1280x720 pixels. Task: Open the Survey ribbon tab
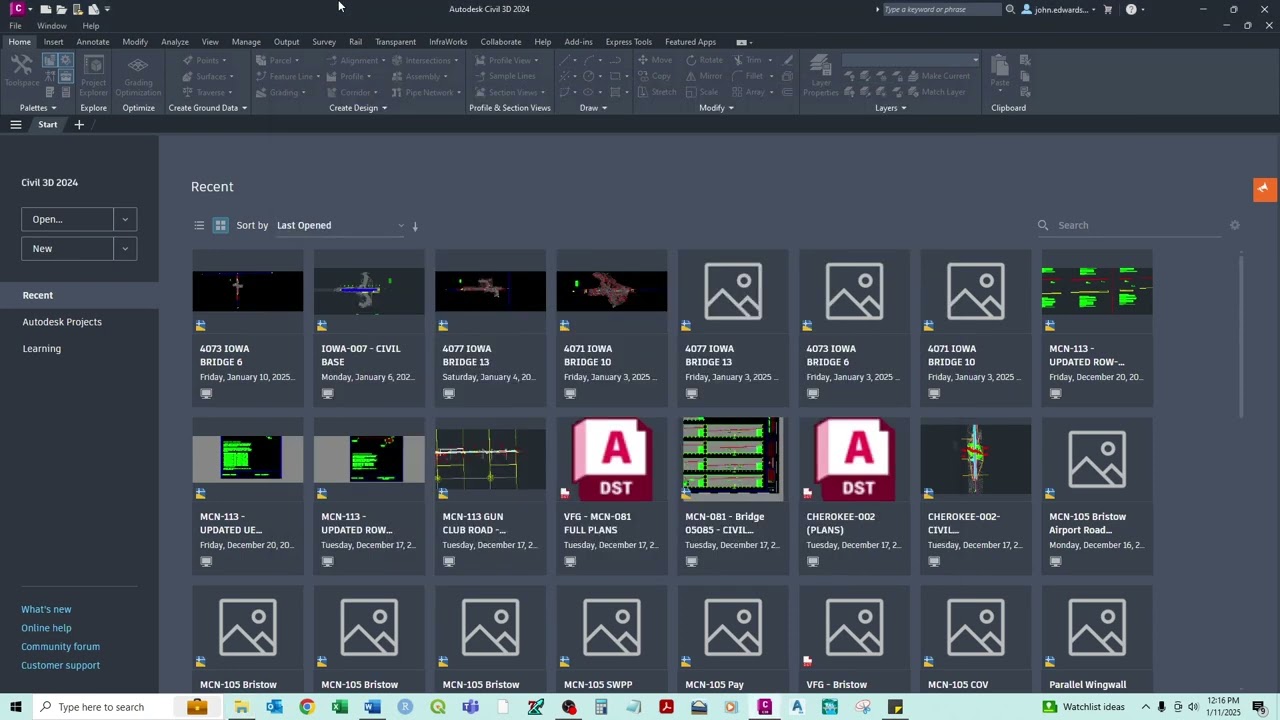pyautogui.click(x=324, y=42)
